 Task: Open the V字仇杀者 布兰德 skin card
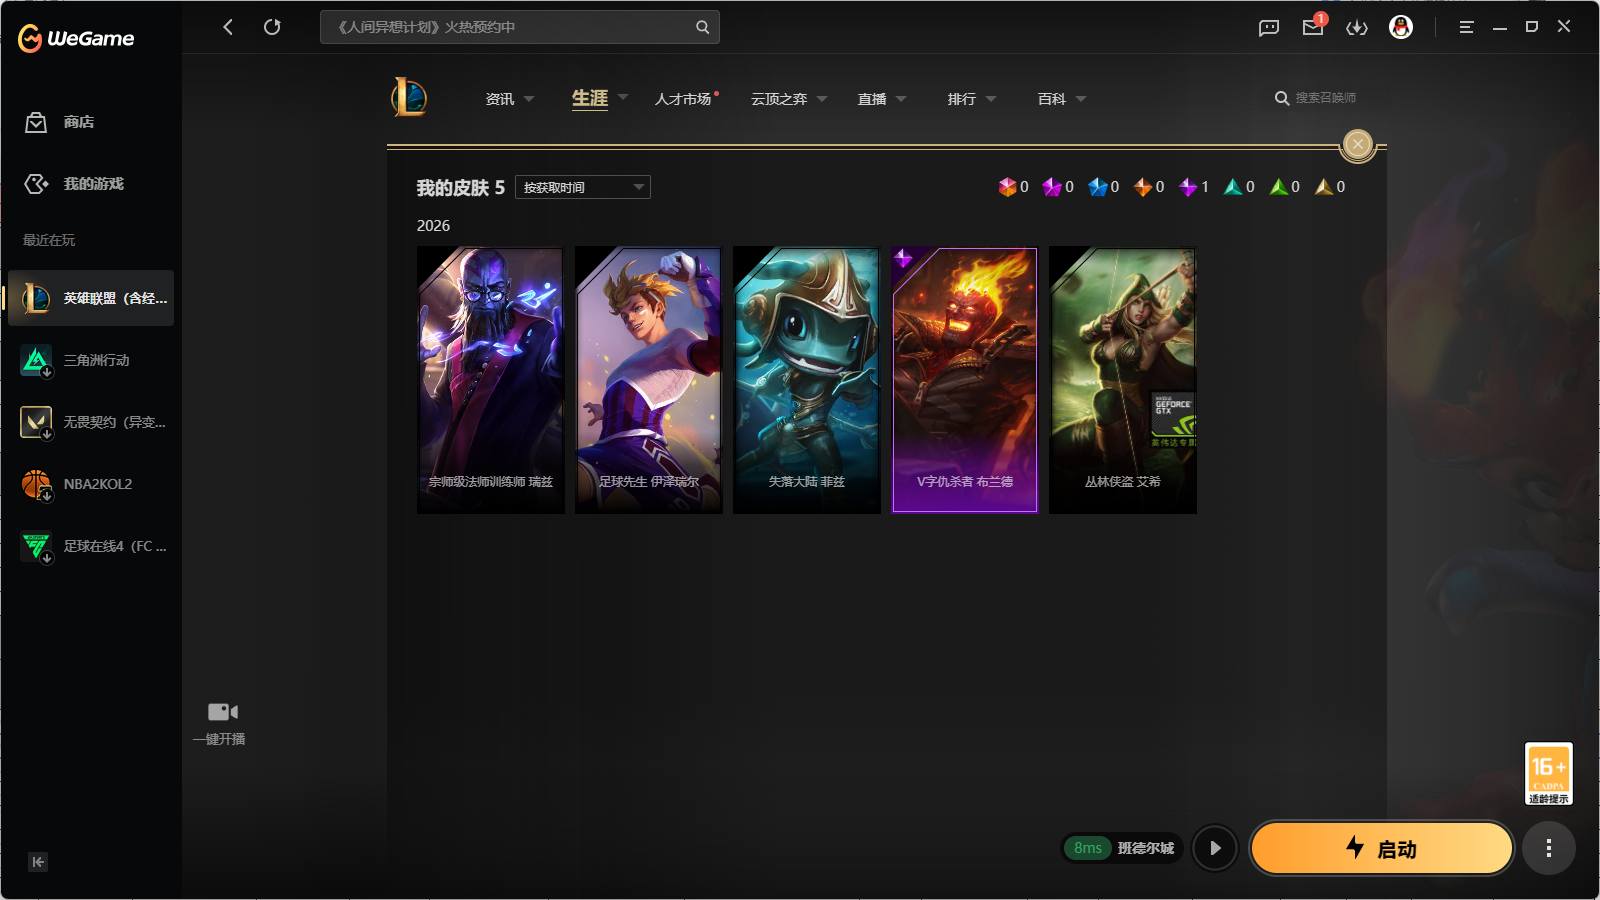(964, 380)
